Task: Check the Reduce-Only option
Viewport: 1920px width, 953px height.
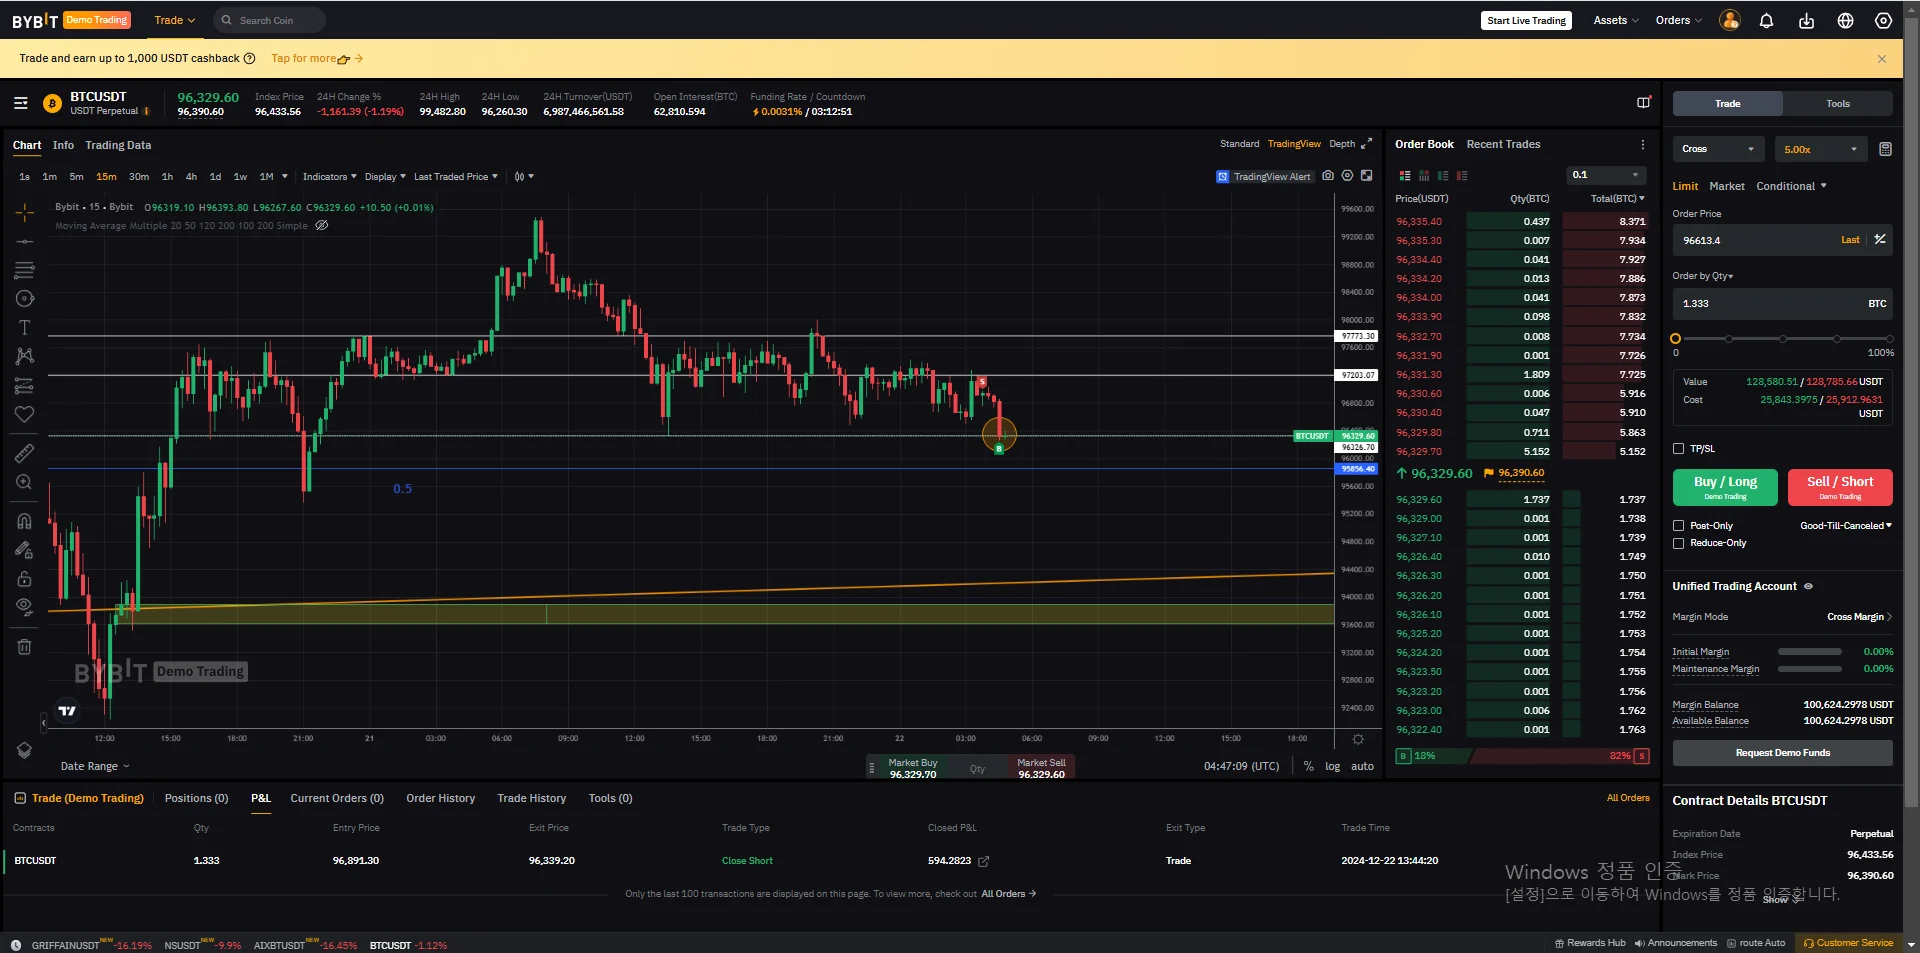Action: click(1679, 543)
